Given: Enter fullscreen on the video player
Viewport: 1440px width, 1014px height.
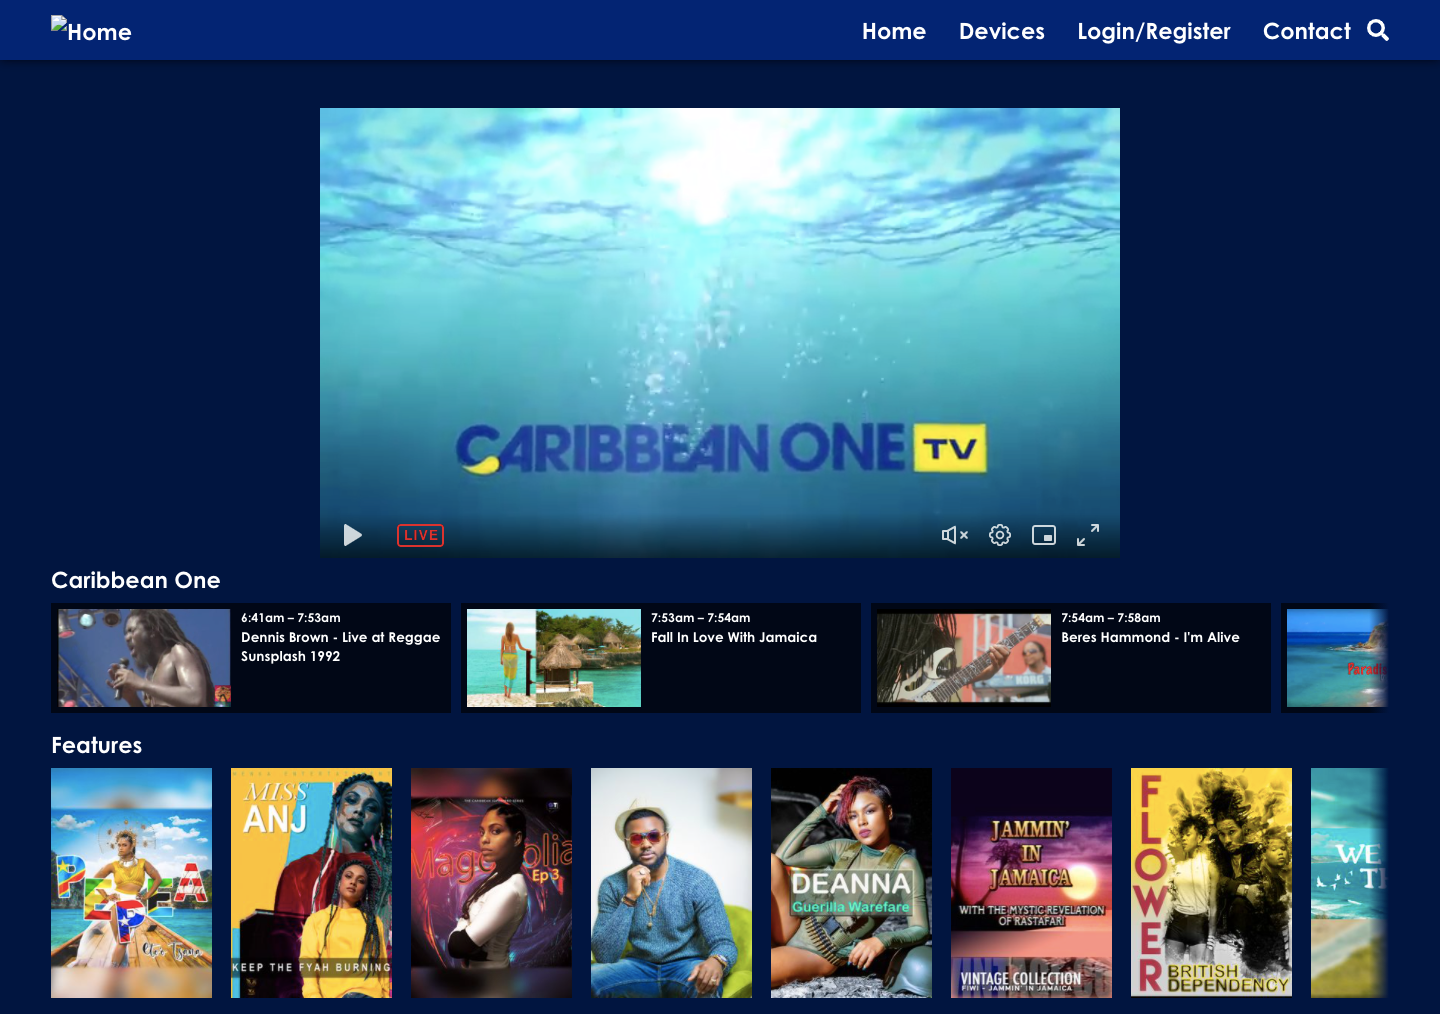Looking at the screenshot, I should point(1088,535).
